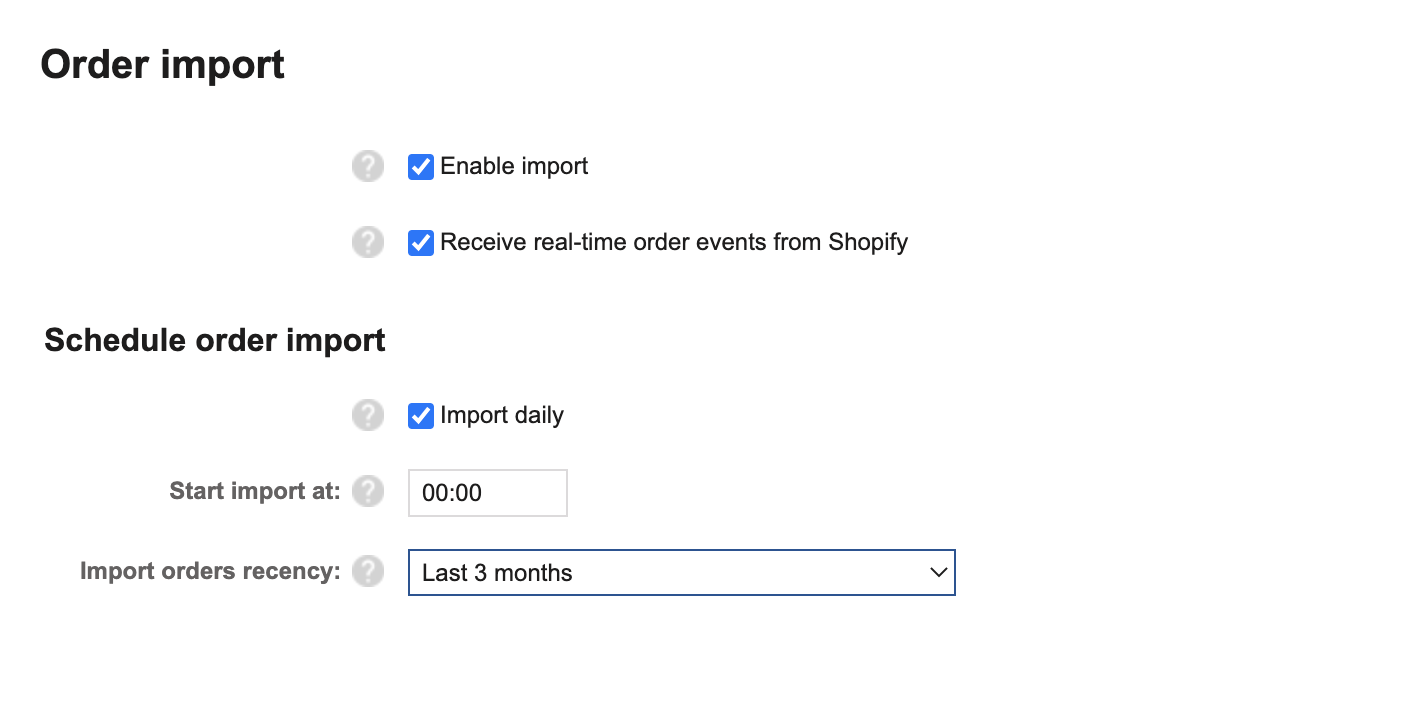Image resolution: width=1416 pixels, height=702 pixels.
Task: Click the chevron arrow of recency dropdown
Action: [938, 572]
